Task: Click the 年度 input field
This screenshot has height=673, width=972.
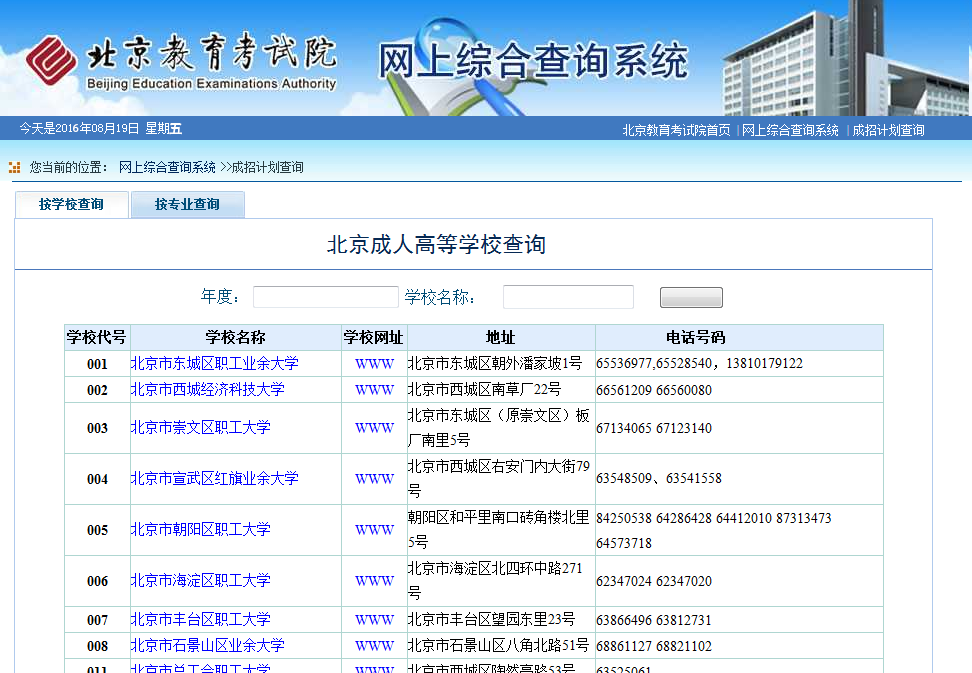Action: [325, 297]
